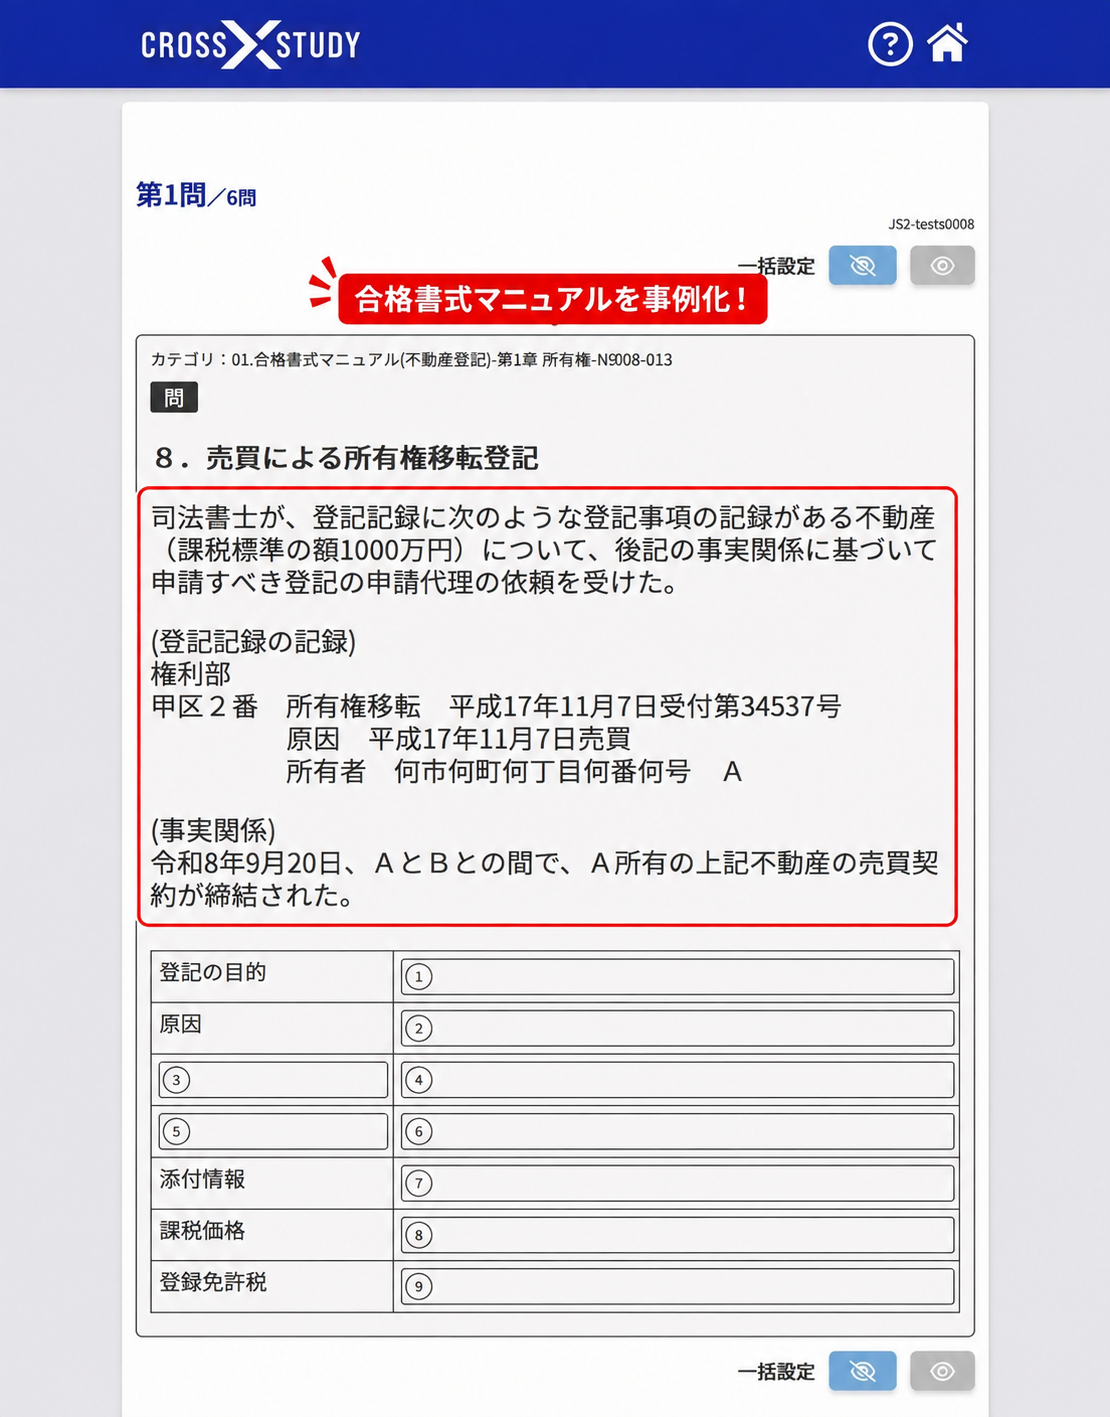This screenshot has width=1110, height=1417.
Task: Go to home via house icon
Action: click(947, 43)
